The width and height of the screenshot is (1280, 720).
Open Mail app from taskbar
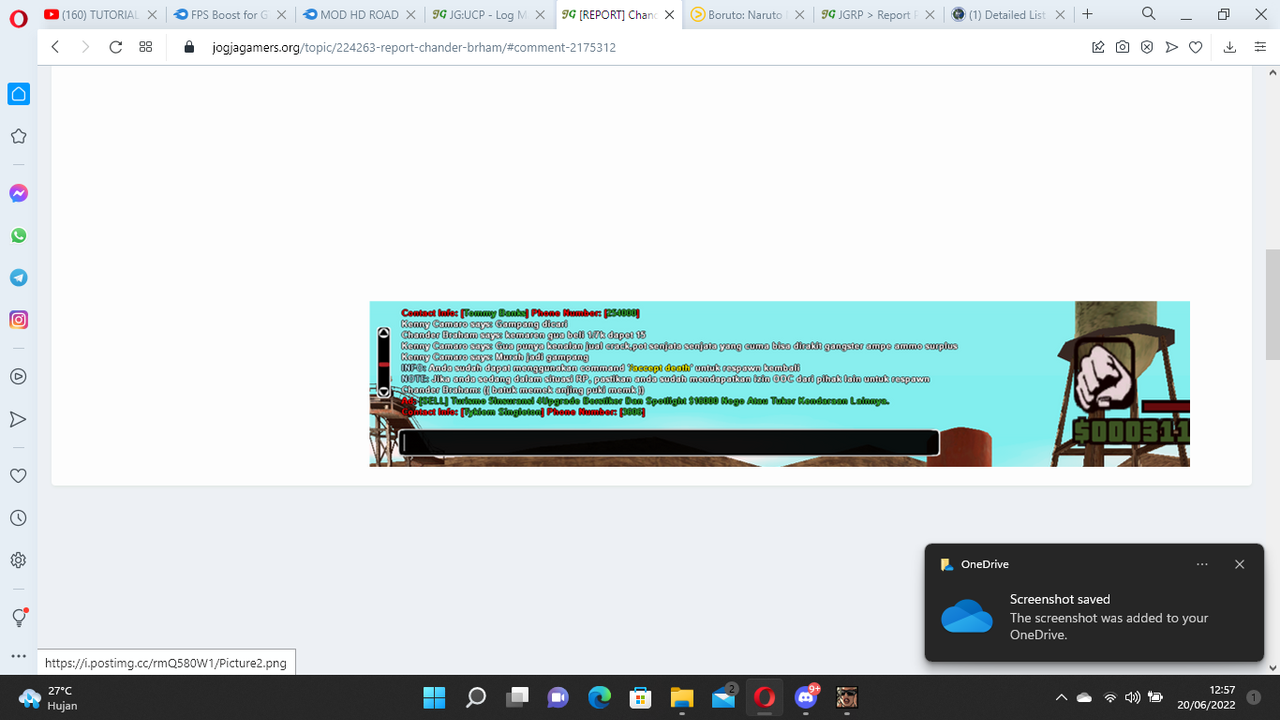723,697
